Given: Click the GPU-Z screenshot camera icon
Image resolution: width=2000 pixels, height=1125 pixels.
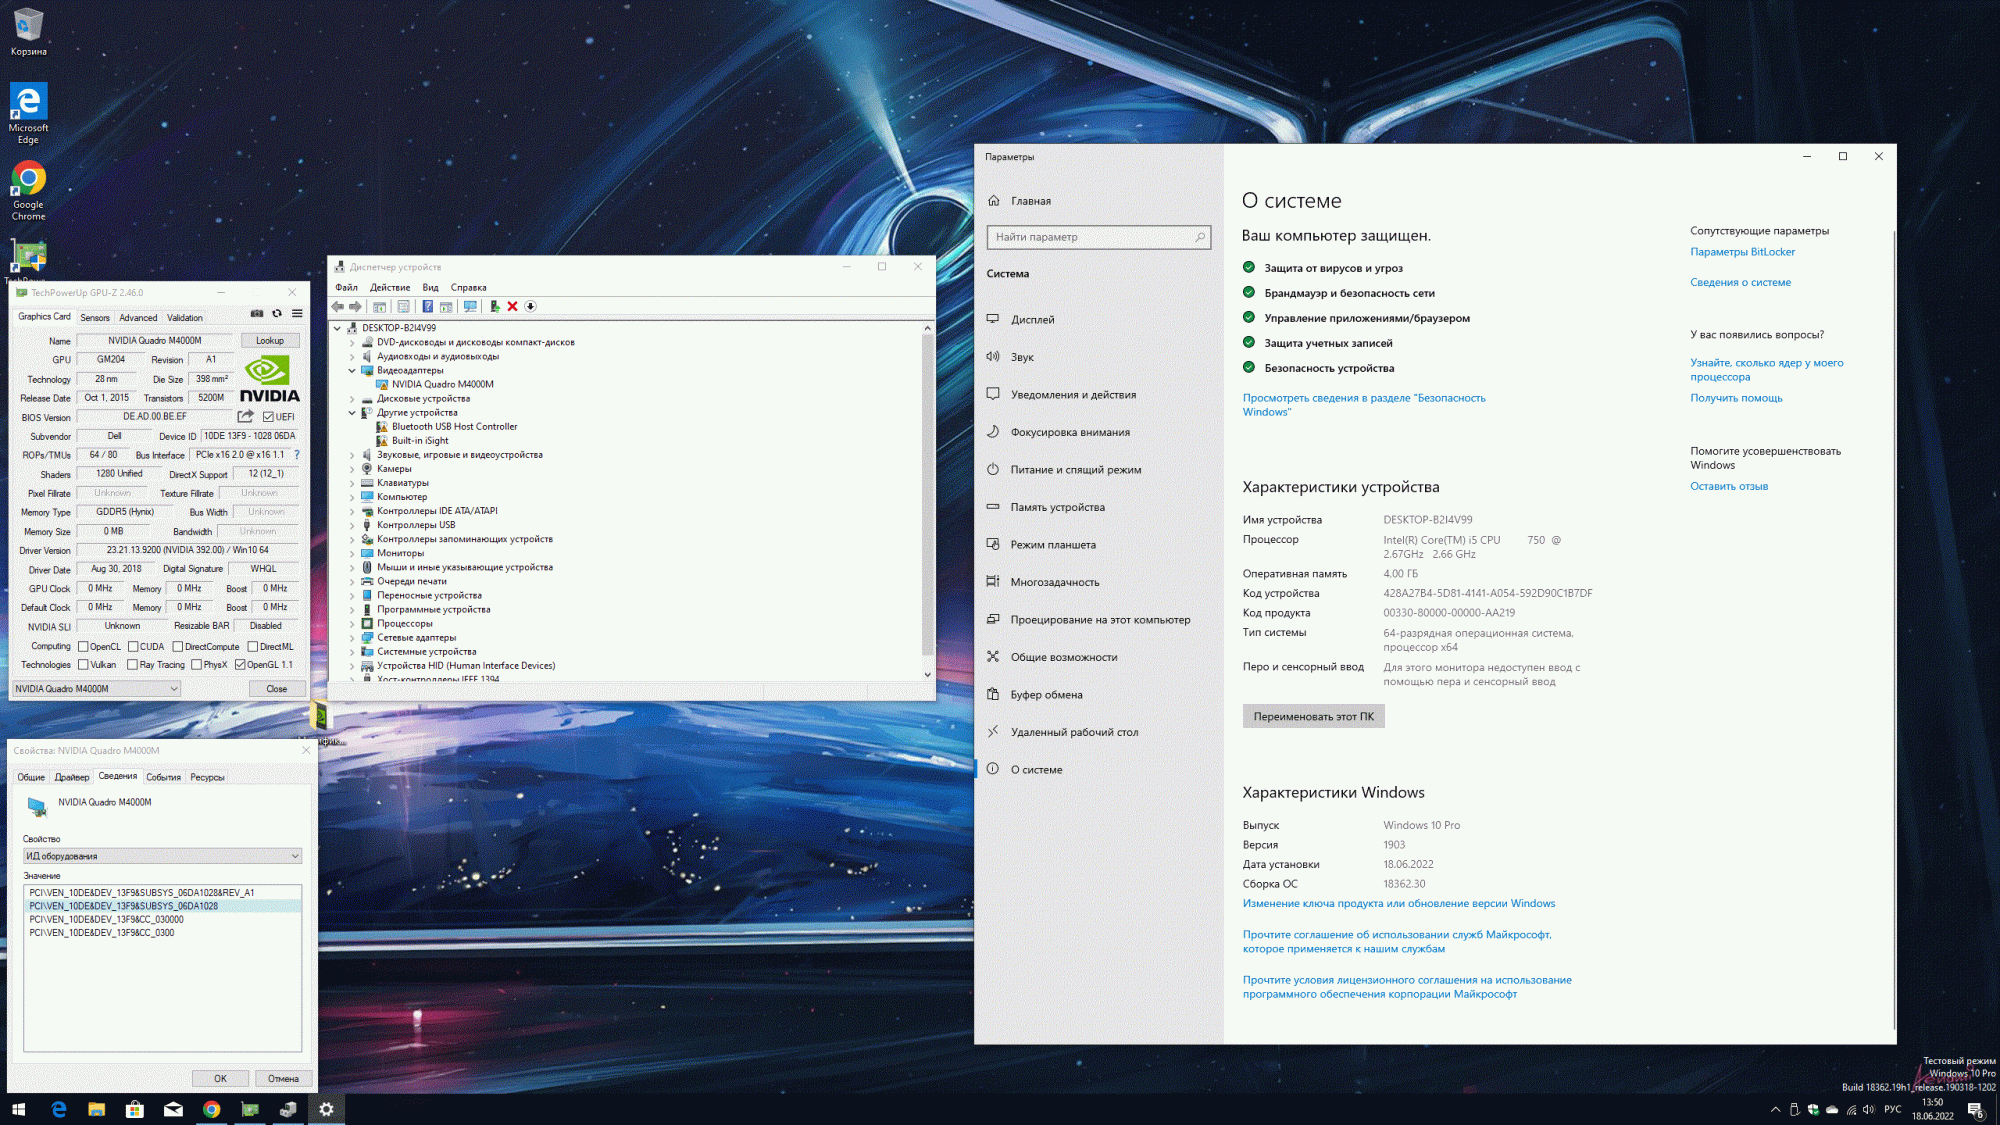Looking at the screenshot, I should [x=257, y=314].
